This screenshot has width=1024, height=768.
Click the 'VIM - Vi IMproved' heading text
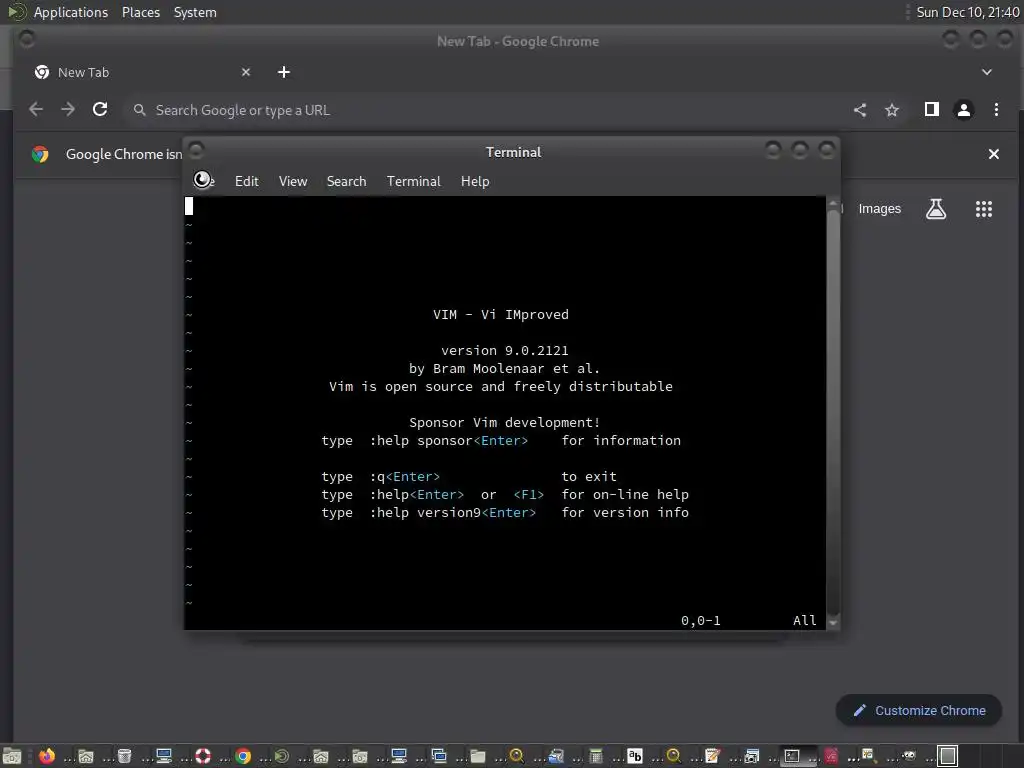[500, 315]
